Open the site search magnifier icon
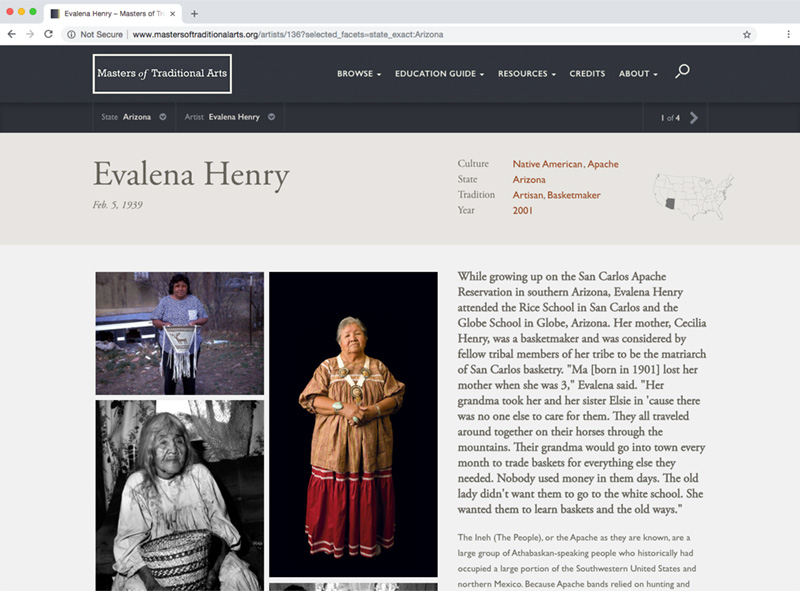The width and height of the screenshot is (800, 591). coord(682,71)
